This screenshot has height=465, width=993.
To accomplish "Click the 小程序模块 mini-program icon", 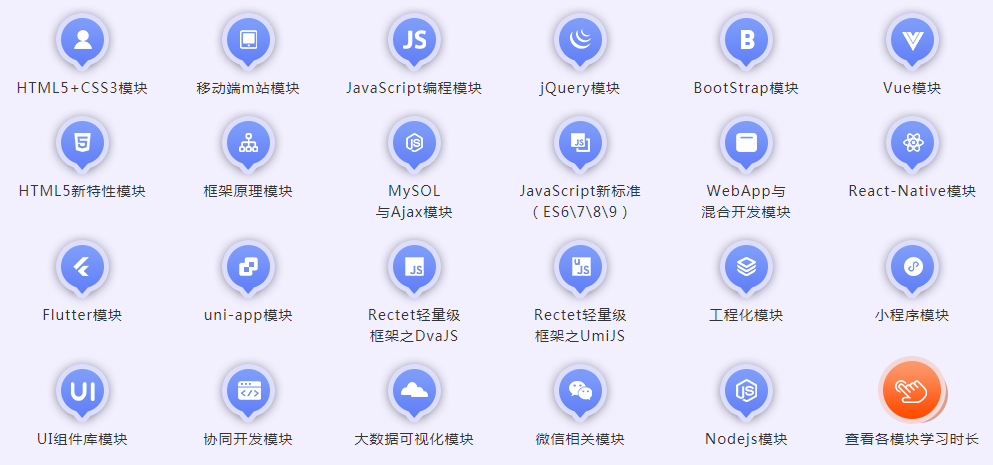I will (x=912, y=268).
